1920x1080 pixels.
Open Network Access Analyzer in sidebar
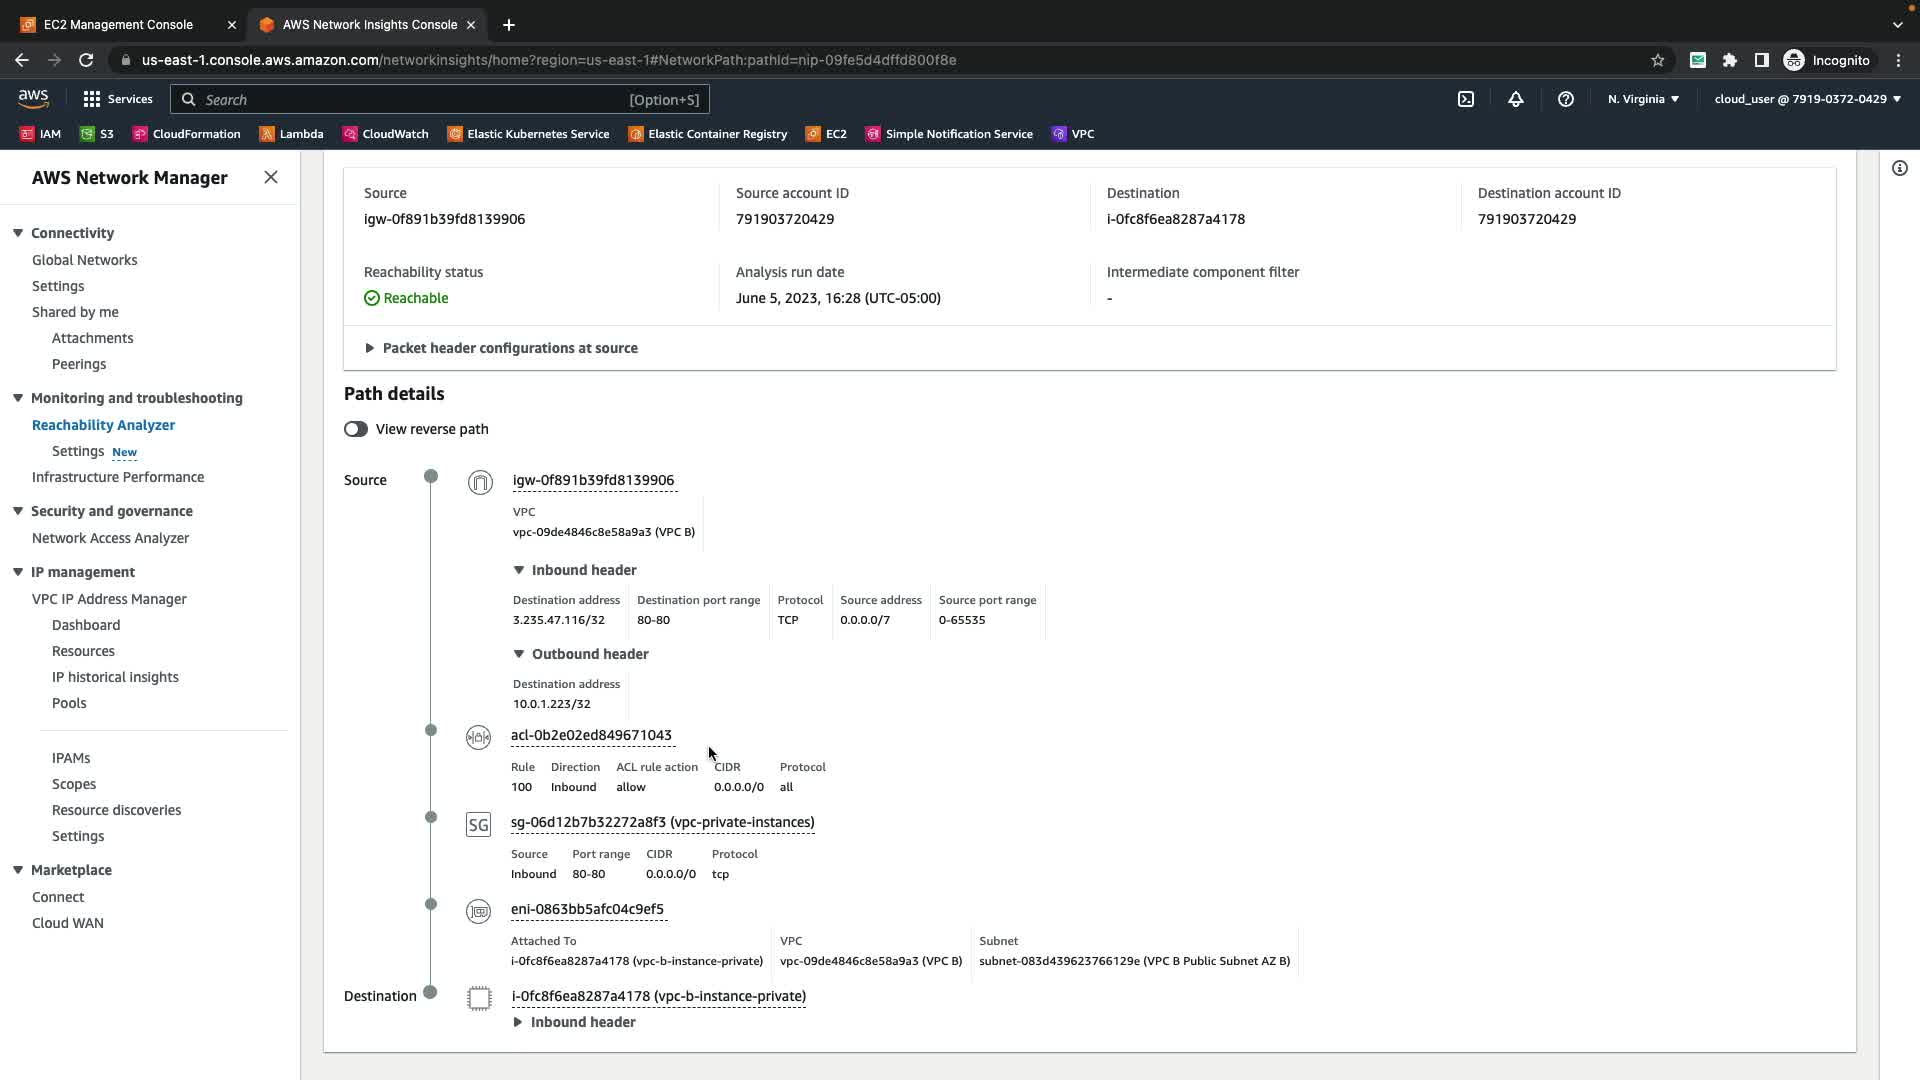(110, 538)
